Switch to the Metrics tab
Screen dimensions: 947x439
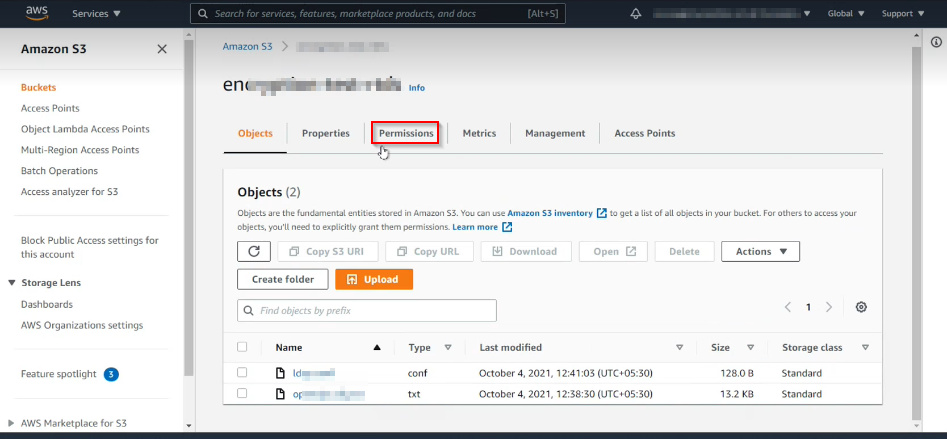click(x=479, y=133)
